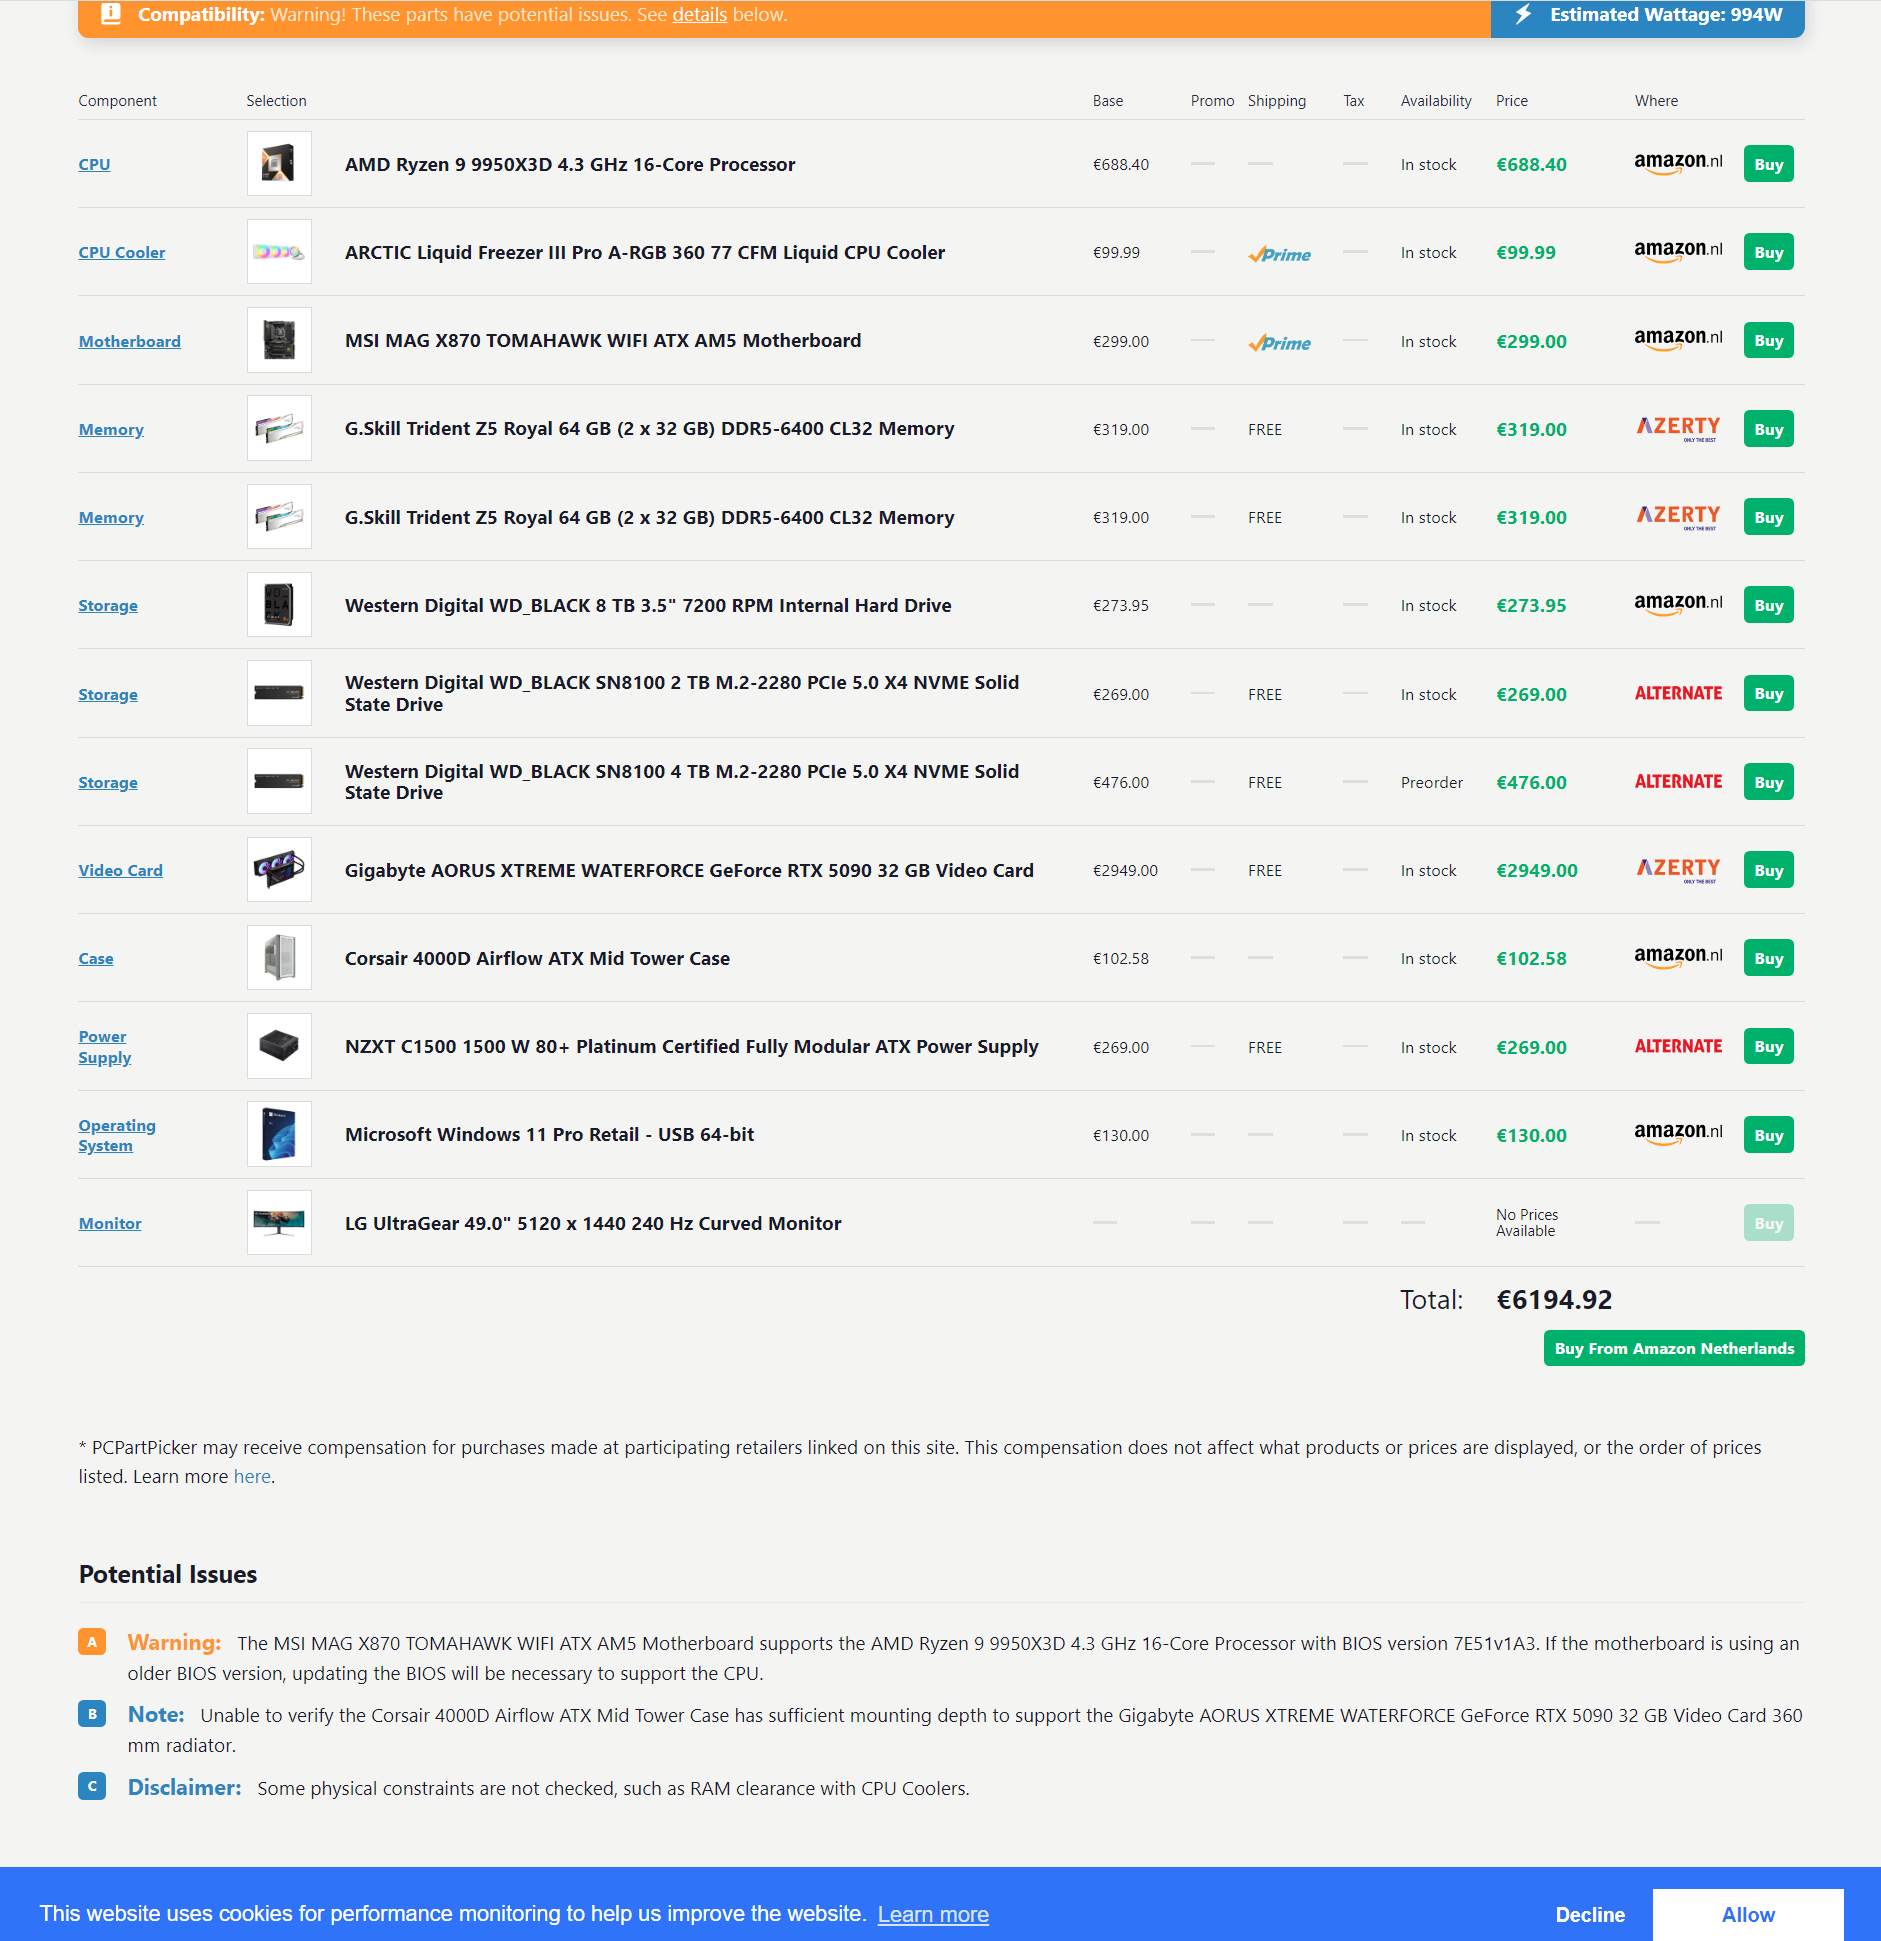Click the 'here' link in compensation notice

[x=252, y=1476]
